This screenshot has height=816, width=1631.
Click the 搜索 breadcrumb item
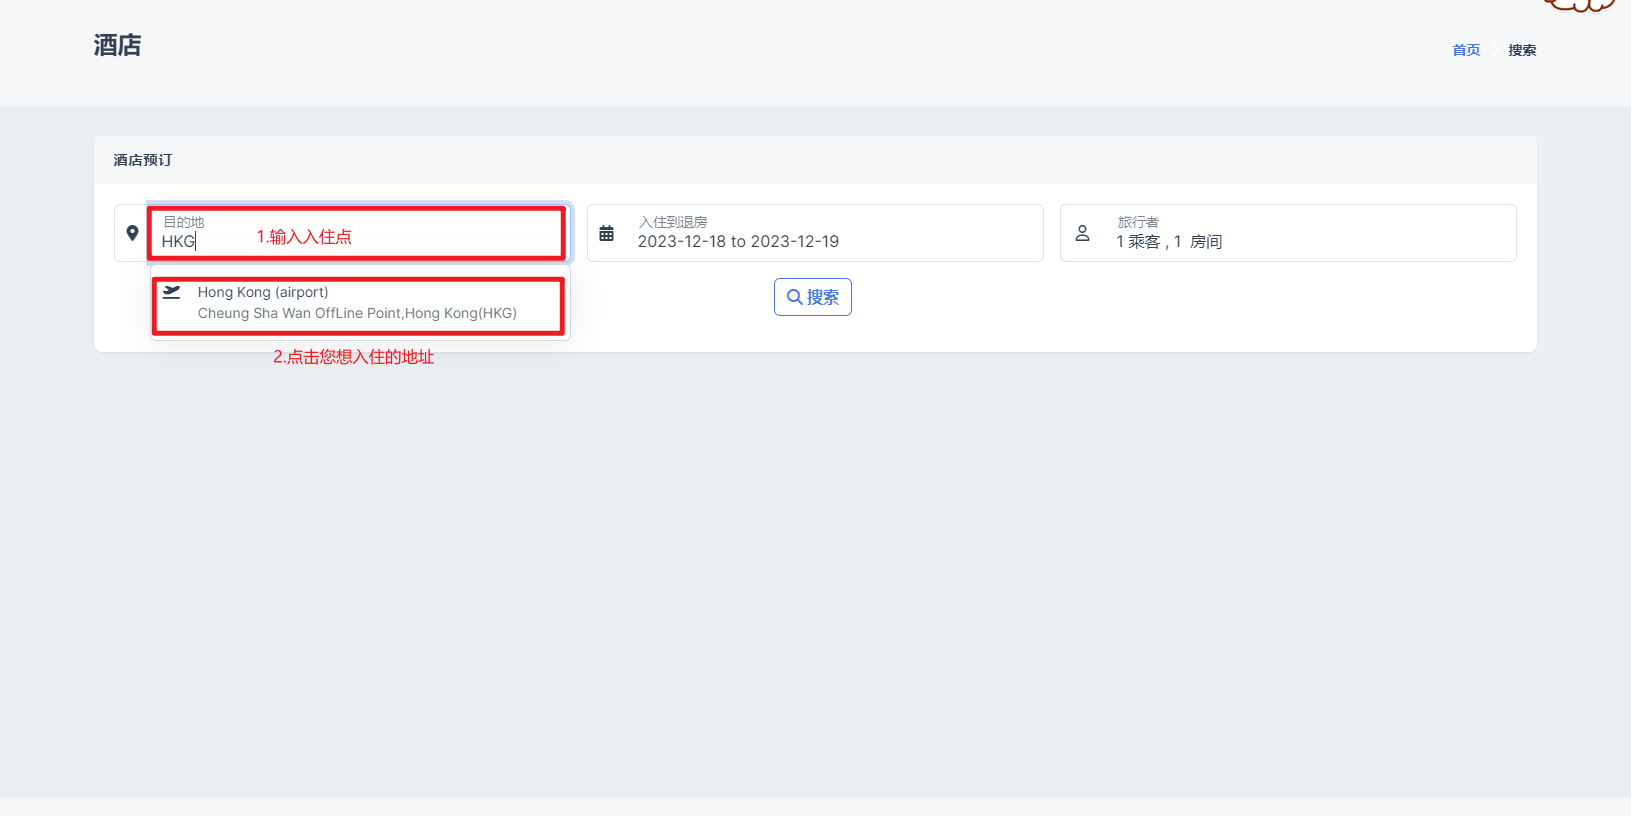[x=1522, y=50]
